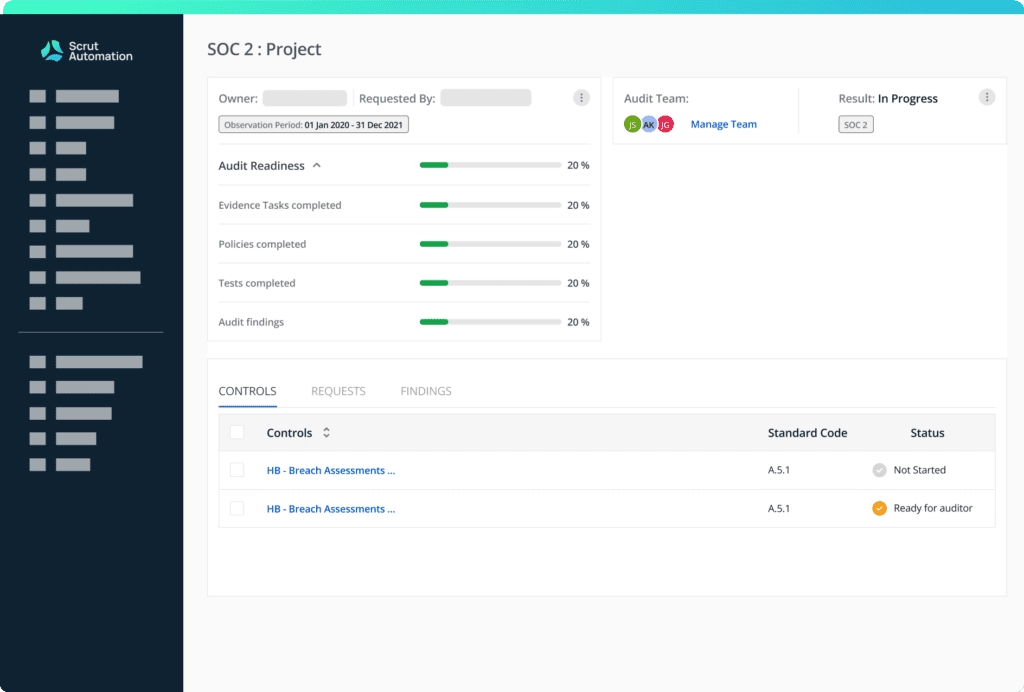Image resolution: width=1024 pixels, height=692 pixels.
Task: Open the three-dot menu on the Owner card
Action: pyautogui.click(x=581, y=97)
